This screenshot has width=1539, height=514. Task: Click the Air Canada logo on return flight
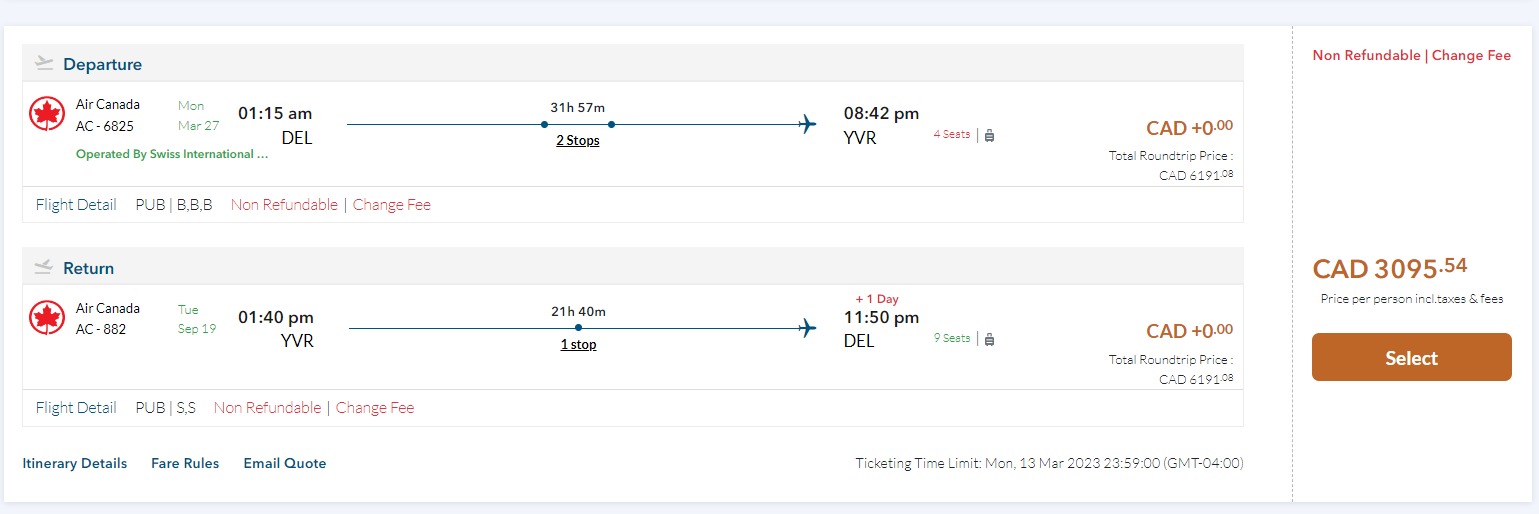[x=47, y=318]
